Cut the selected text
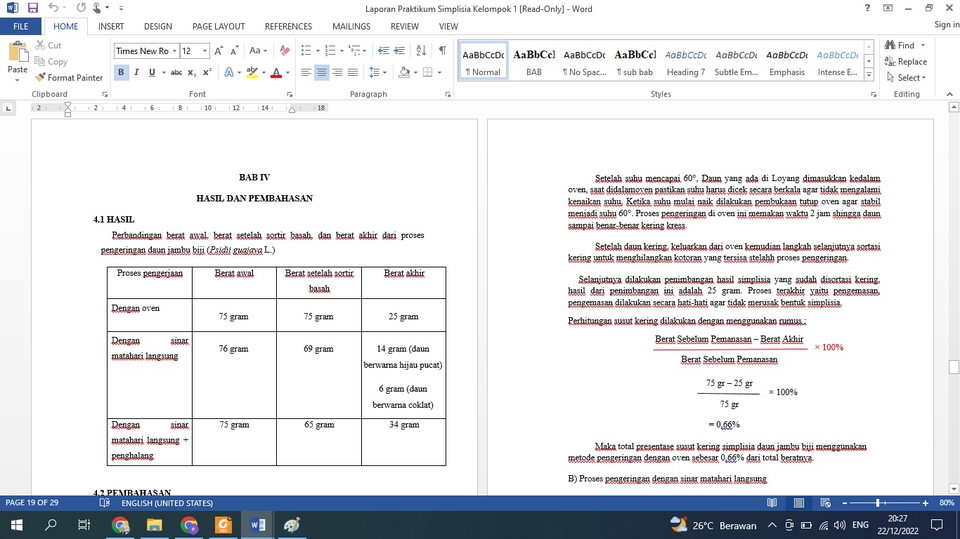The height and width of the screenshot is (539, 960). tap(48, 45)
